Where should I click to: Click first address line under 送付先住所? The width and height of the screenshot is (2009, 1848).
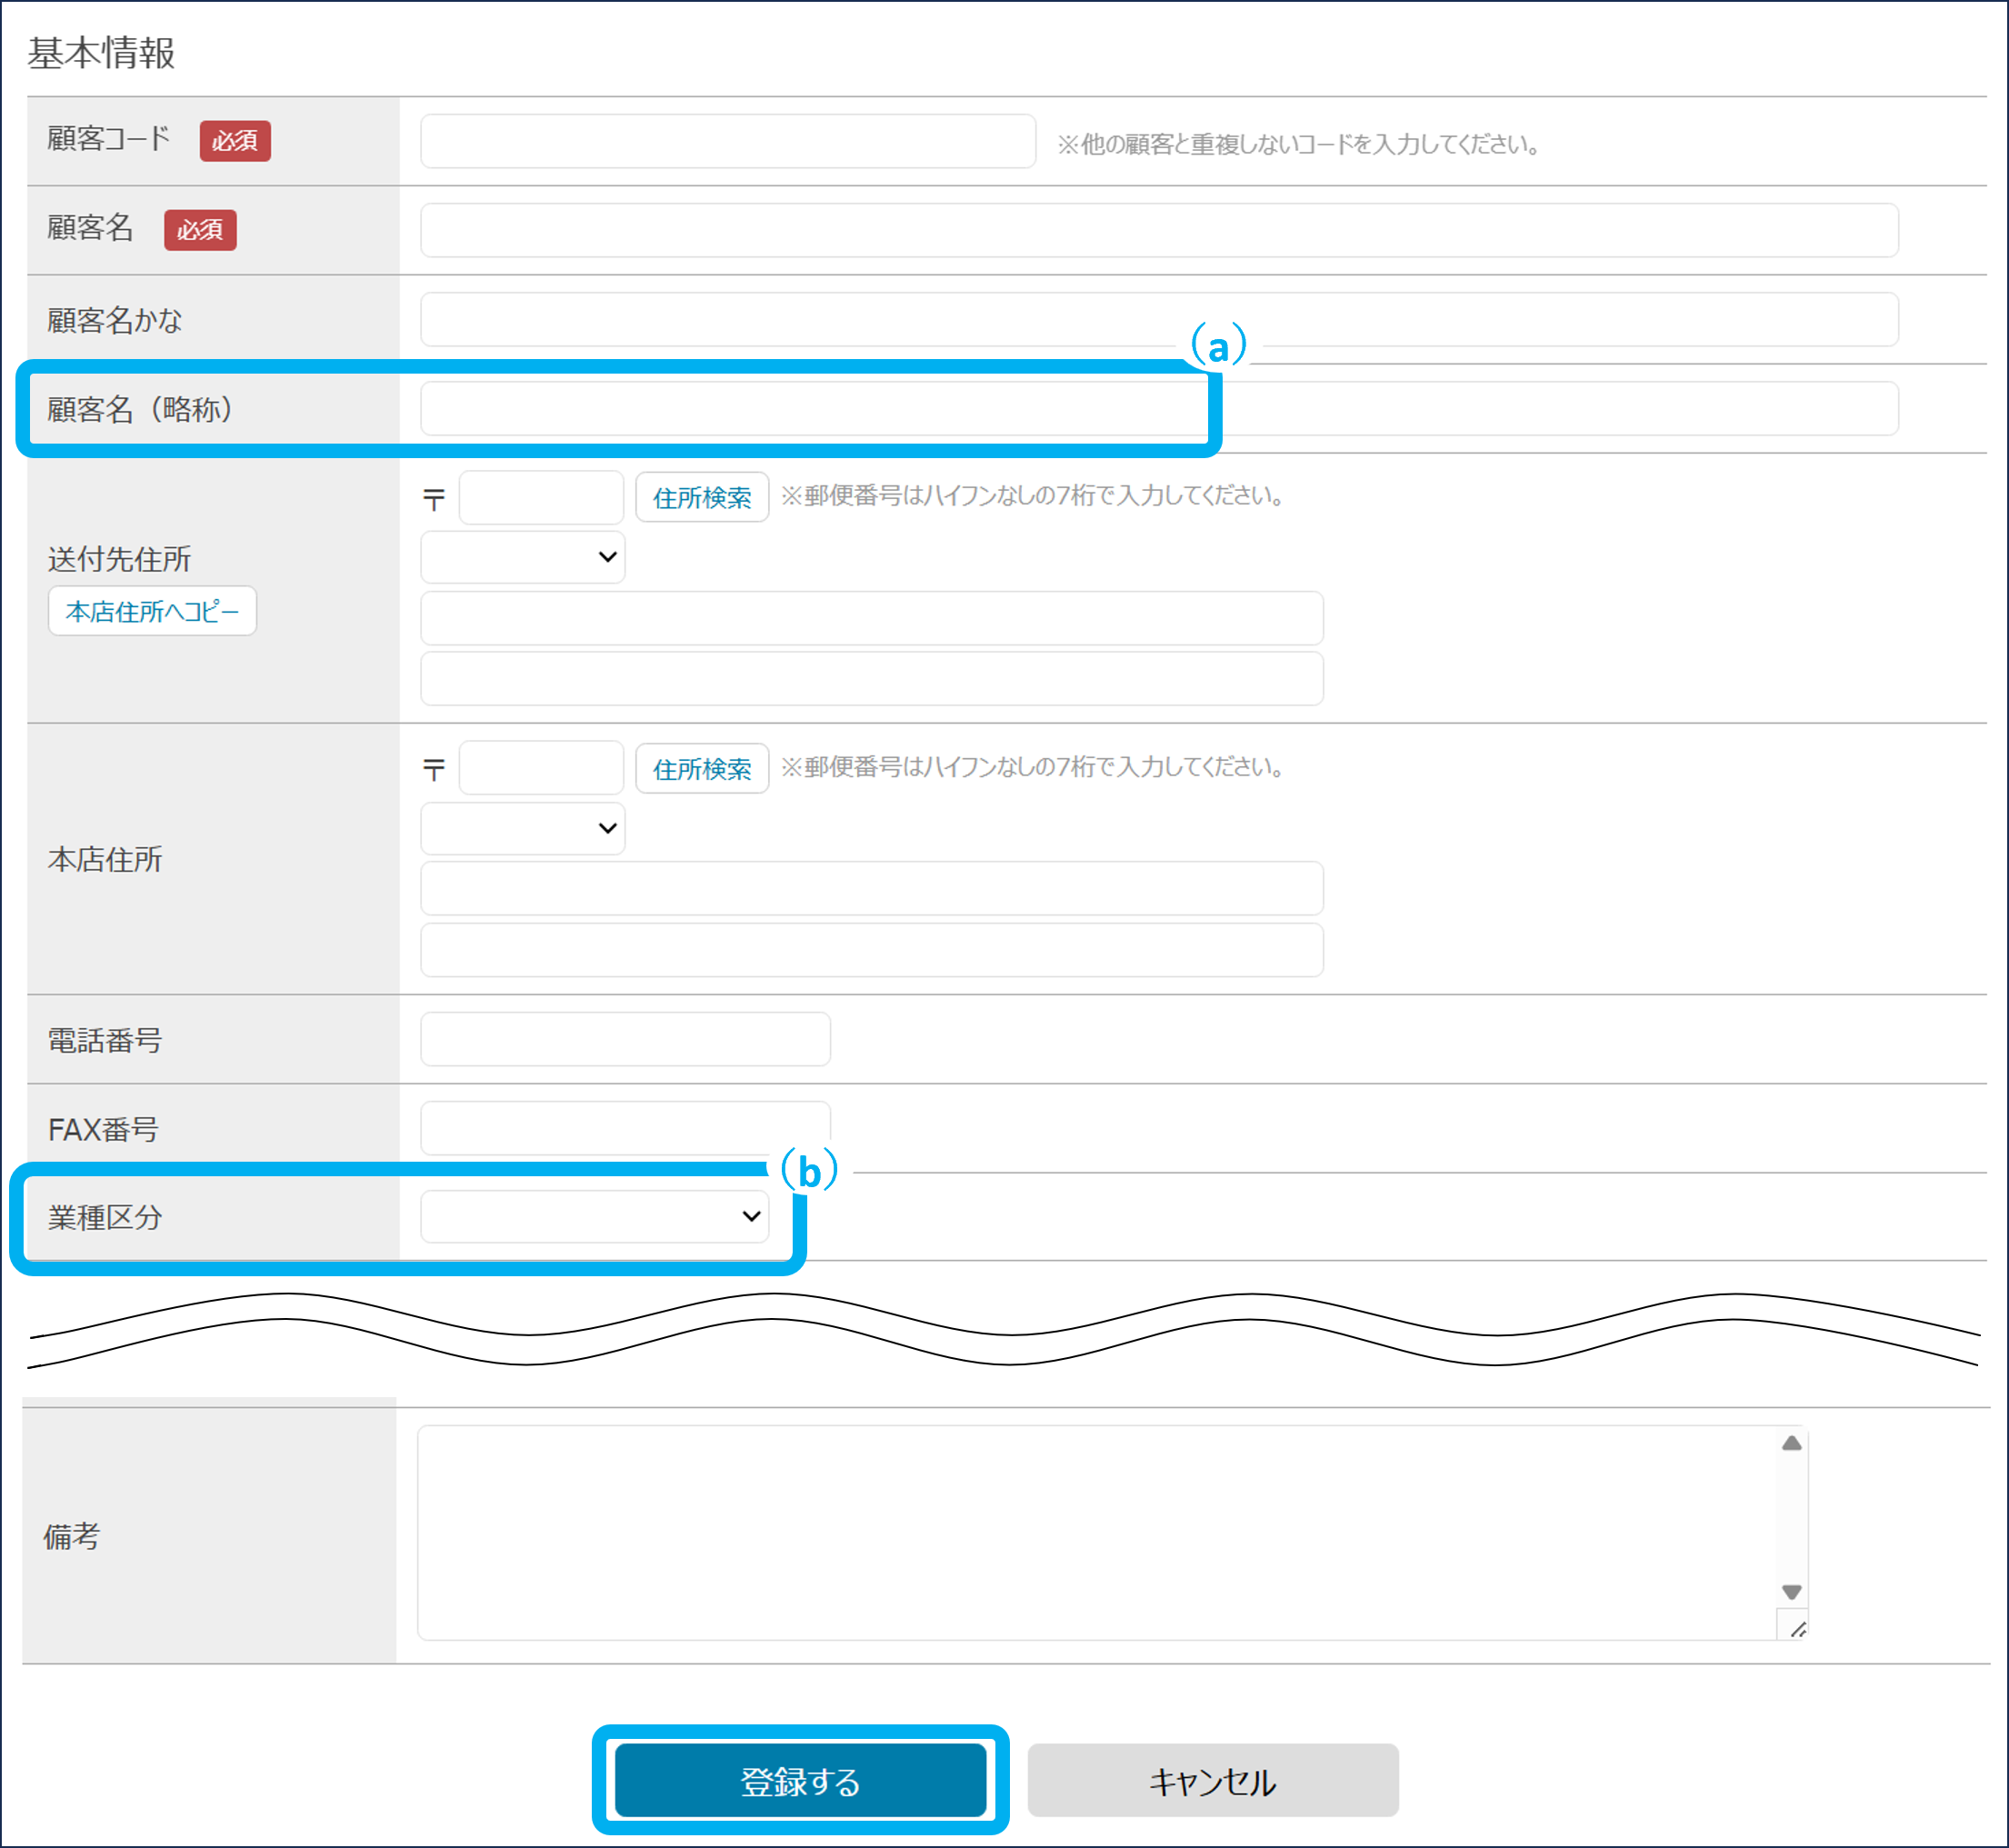click(871, 618)
